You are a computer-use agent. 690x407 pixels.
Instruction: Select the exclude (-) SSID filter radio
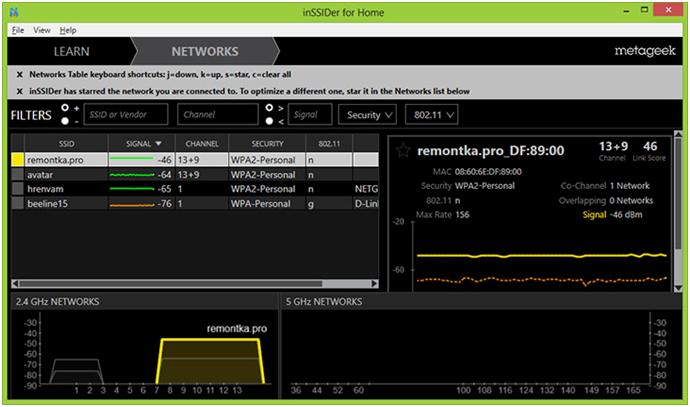[65, 121]
